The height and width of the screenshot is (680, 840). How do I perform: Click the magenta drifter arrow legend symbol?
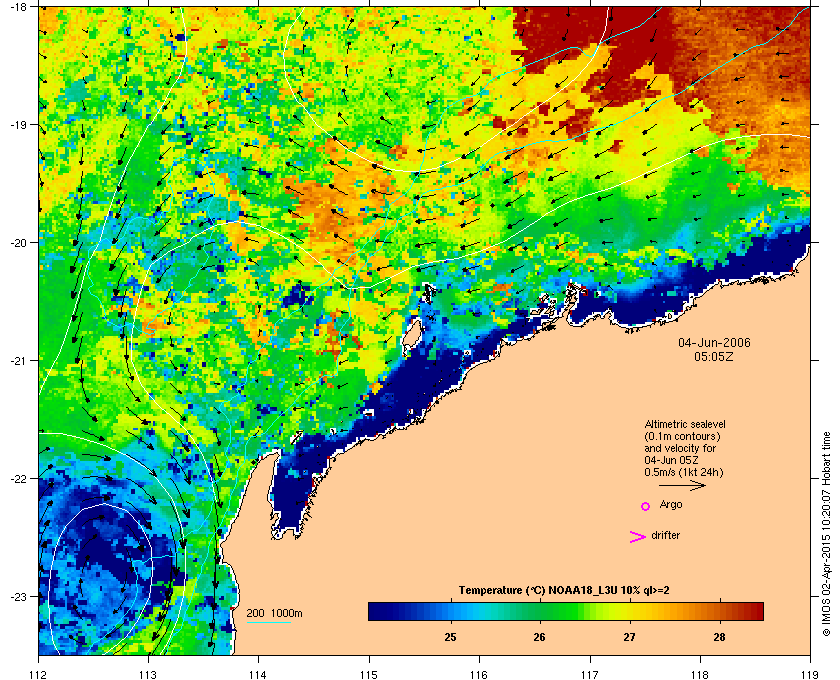[x=638, y=537]
